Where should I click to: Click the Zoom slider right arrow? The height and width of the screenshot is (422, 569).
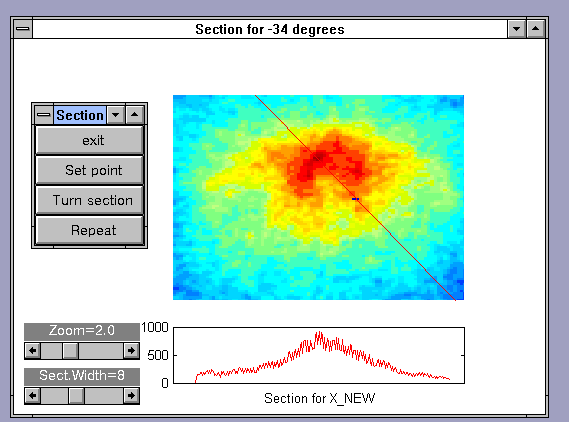pos(131,351)
